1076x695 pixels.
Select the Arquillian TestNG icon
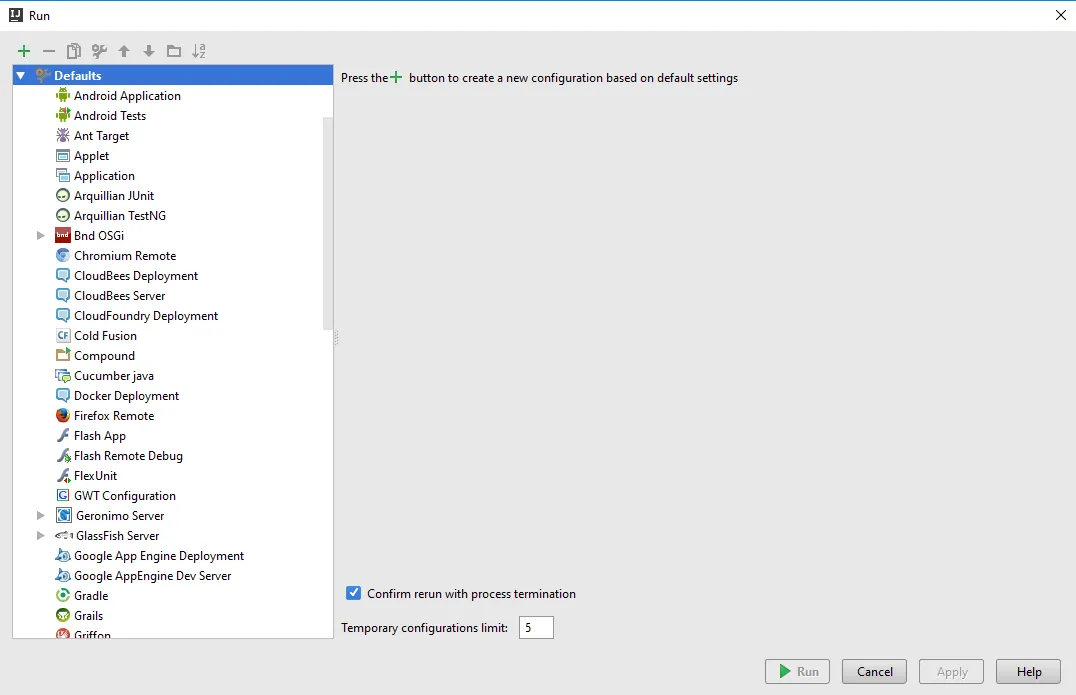[x=63, y=215]
